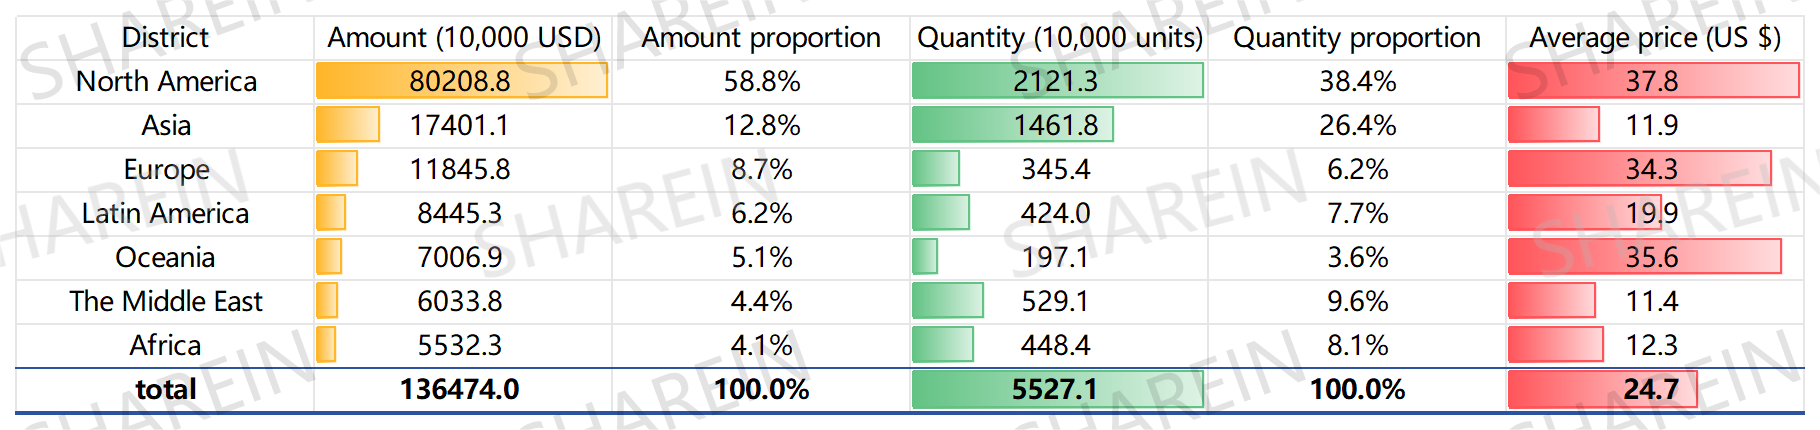The width and height of the screenshot is (1820, 430).
Task: Click the District column header
Action: point(165,38)
